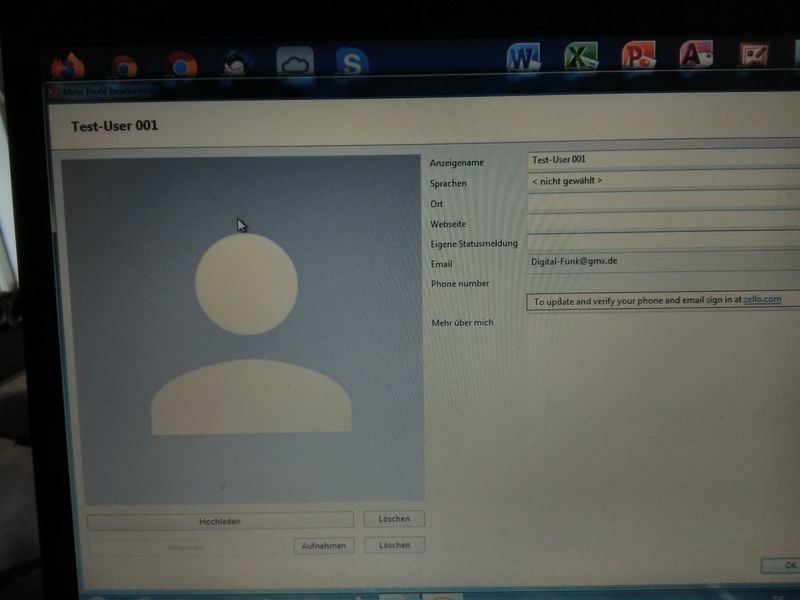Open the Thunderbird mail icon

(238, 63)
